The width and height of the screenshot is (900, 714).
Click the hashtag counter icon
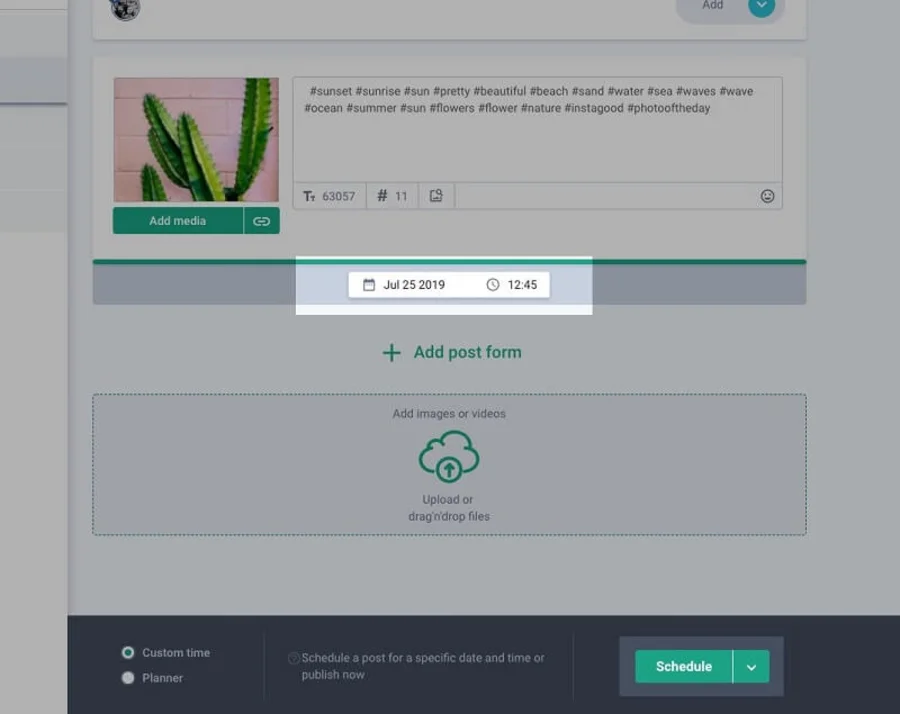point(382,196)
